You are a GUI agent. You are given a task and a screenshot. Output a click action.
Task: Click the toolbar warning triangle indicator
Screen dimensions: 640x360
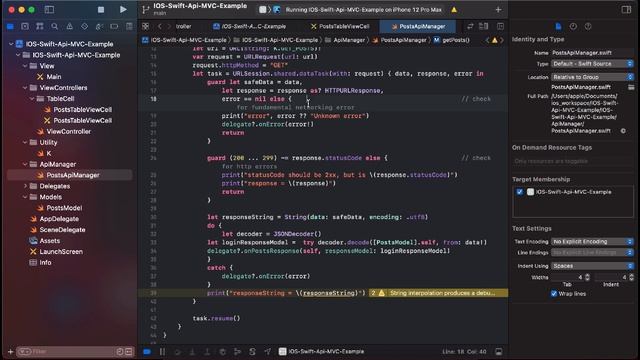tap(454, 9)
